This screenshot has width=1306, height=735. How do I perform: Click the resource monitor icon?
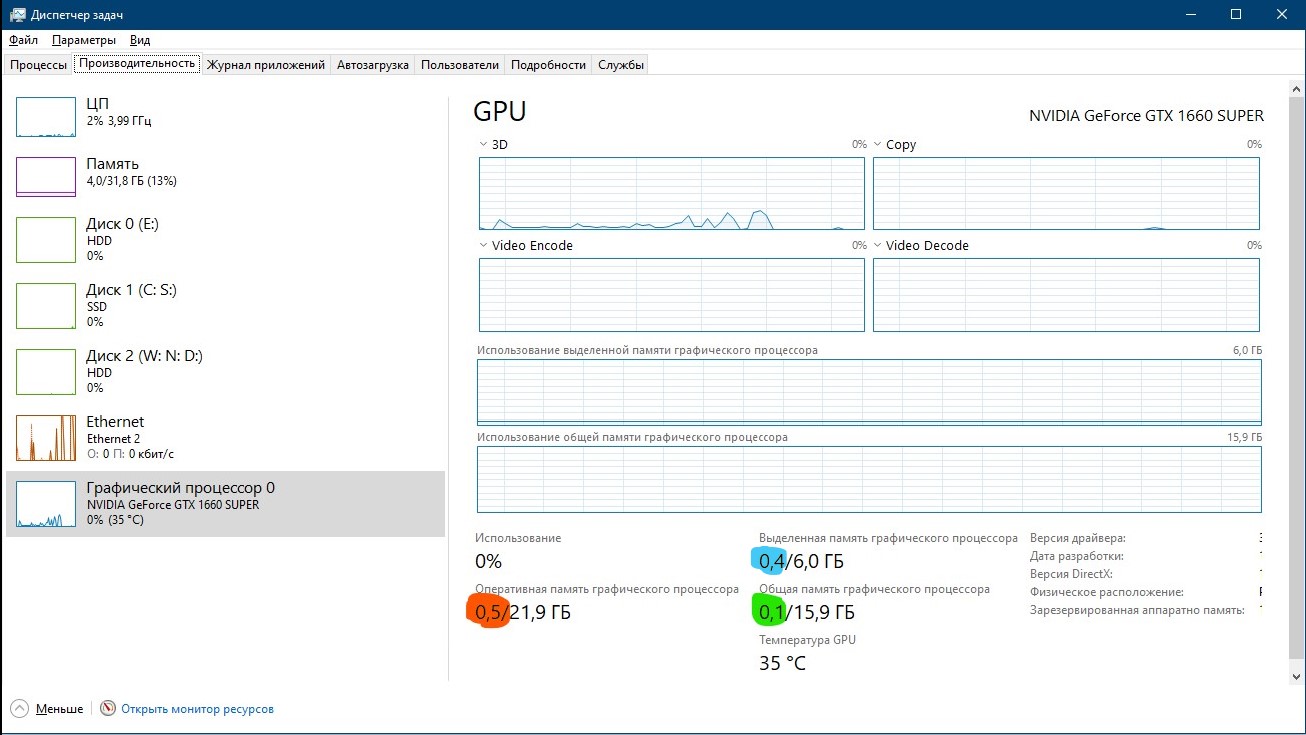point(108,708)
